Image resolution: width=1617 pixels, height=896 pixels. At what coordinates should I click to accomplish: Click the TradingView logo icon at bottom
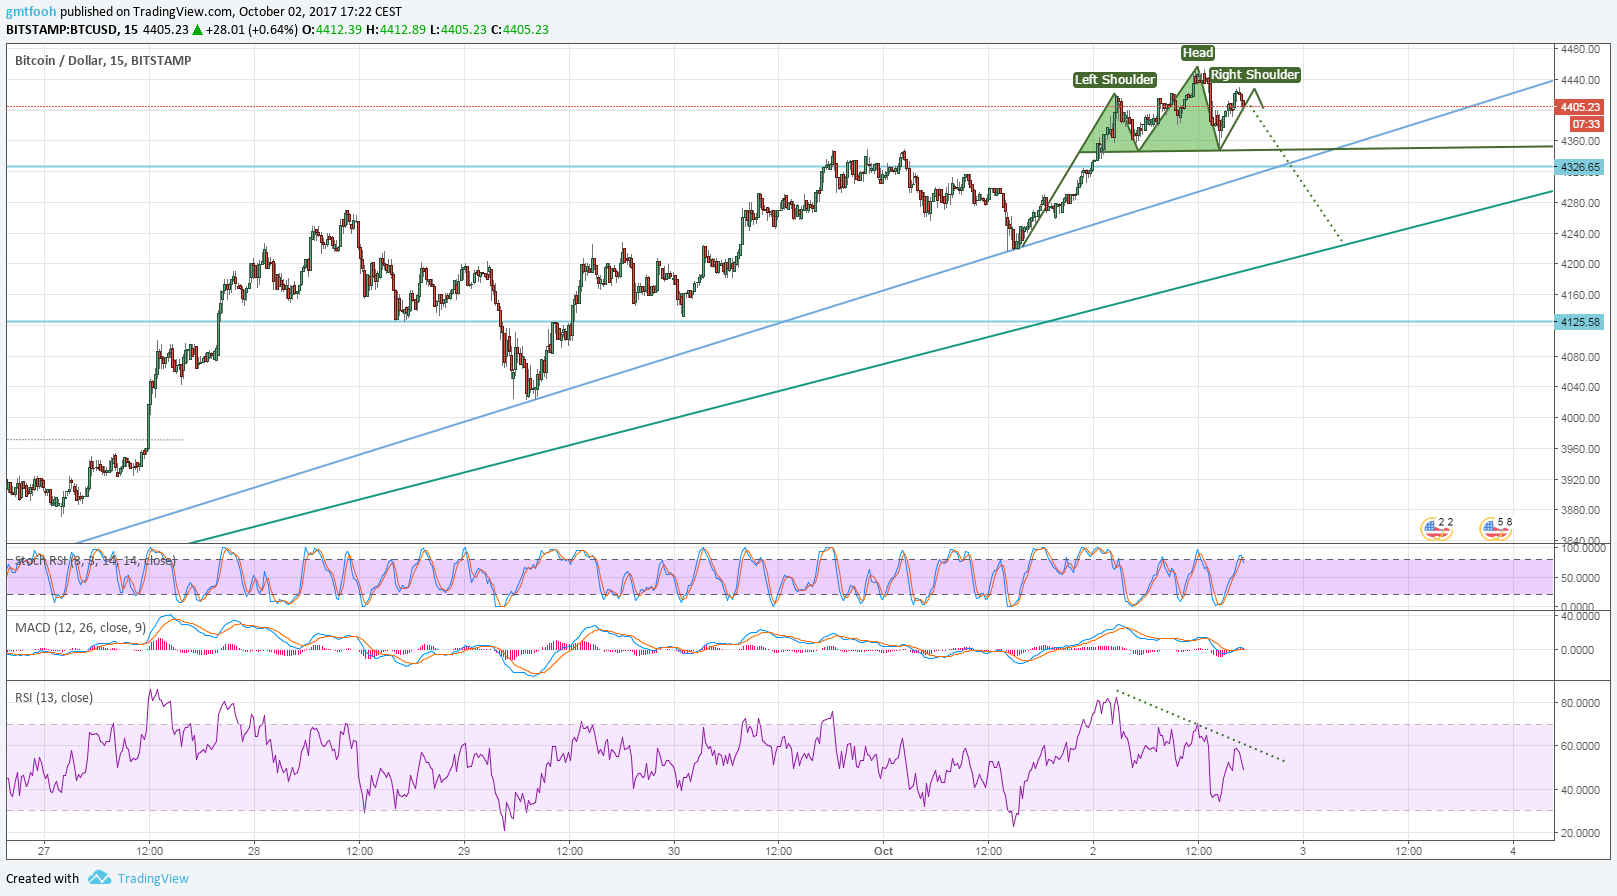[x=99, y=878]
